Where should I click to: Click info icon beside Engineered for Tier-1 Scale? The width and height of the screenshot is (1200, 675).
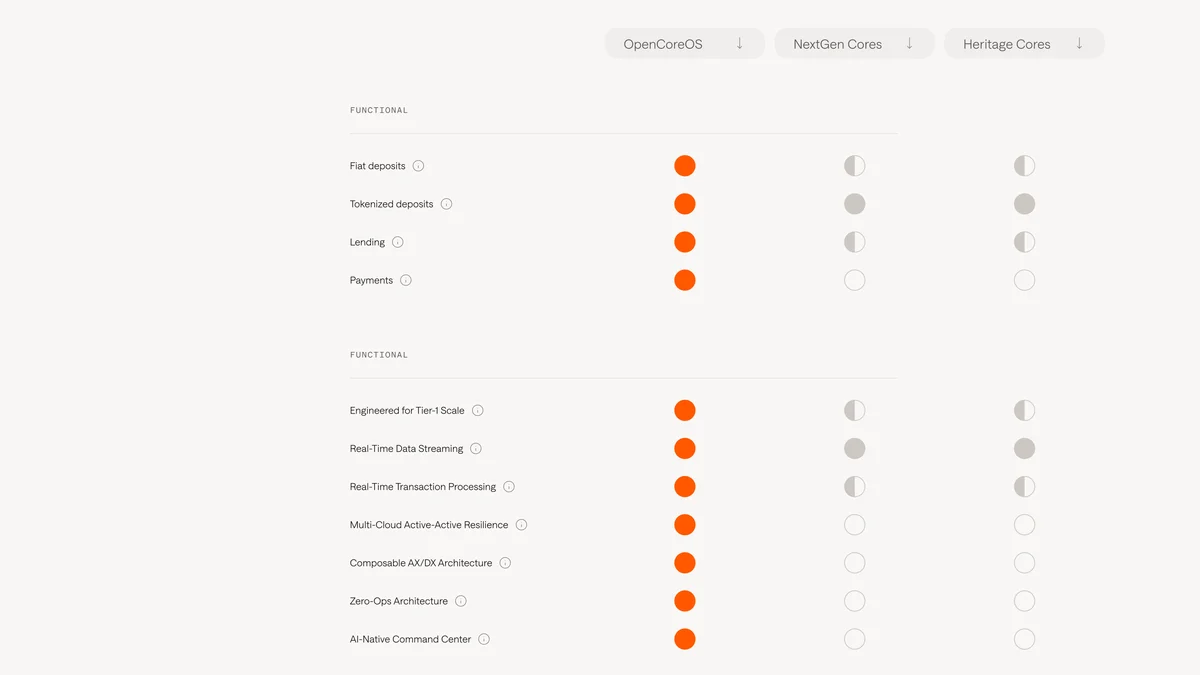478,410
